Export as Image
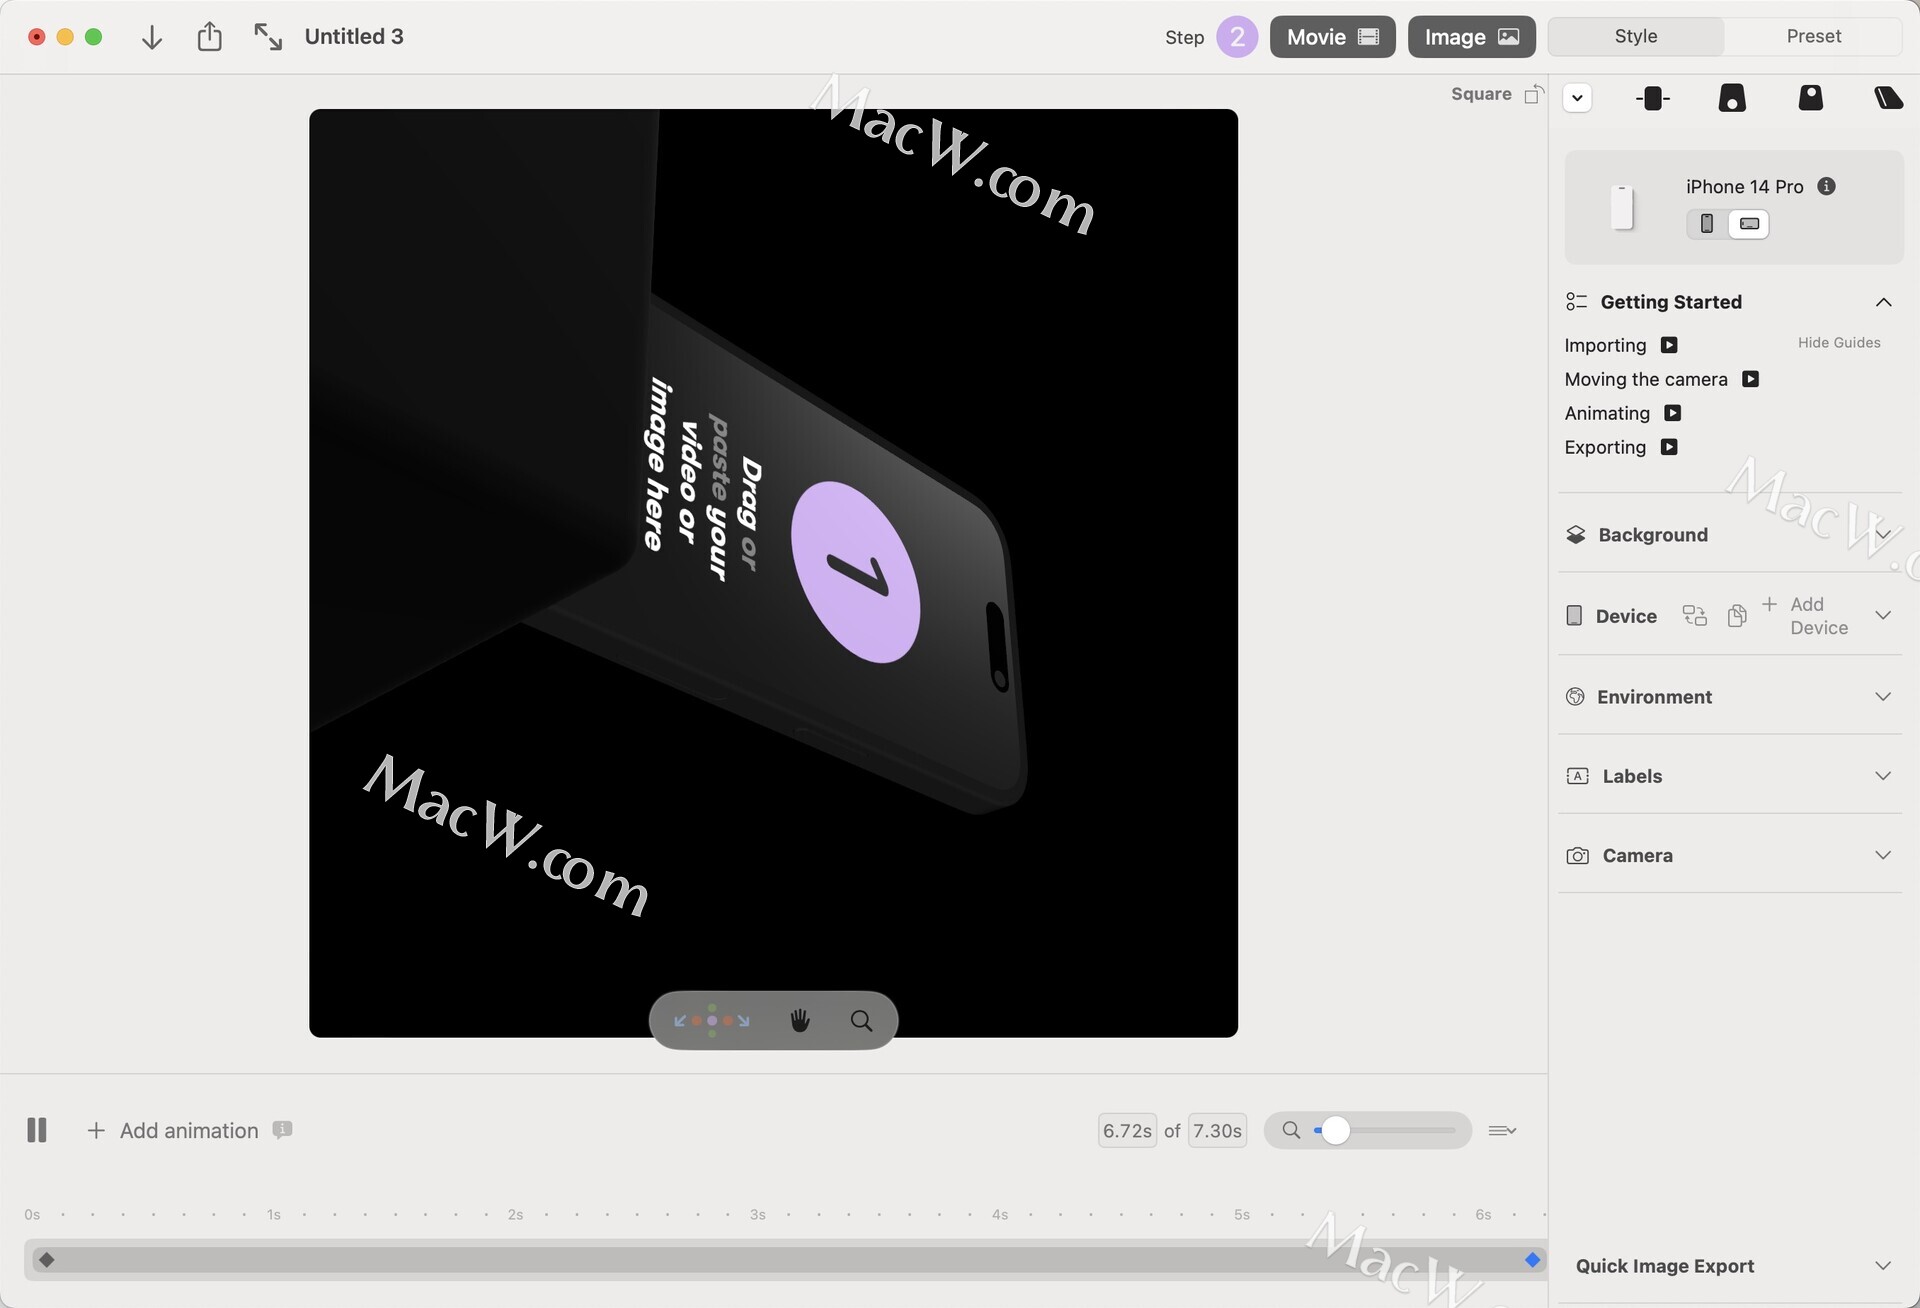Image resolution: width=1920 pixels, height=1308 pixels. [1471, 37]
